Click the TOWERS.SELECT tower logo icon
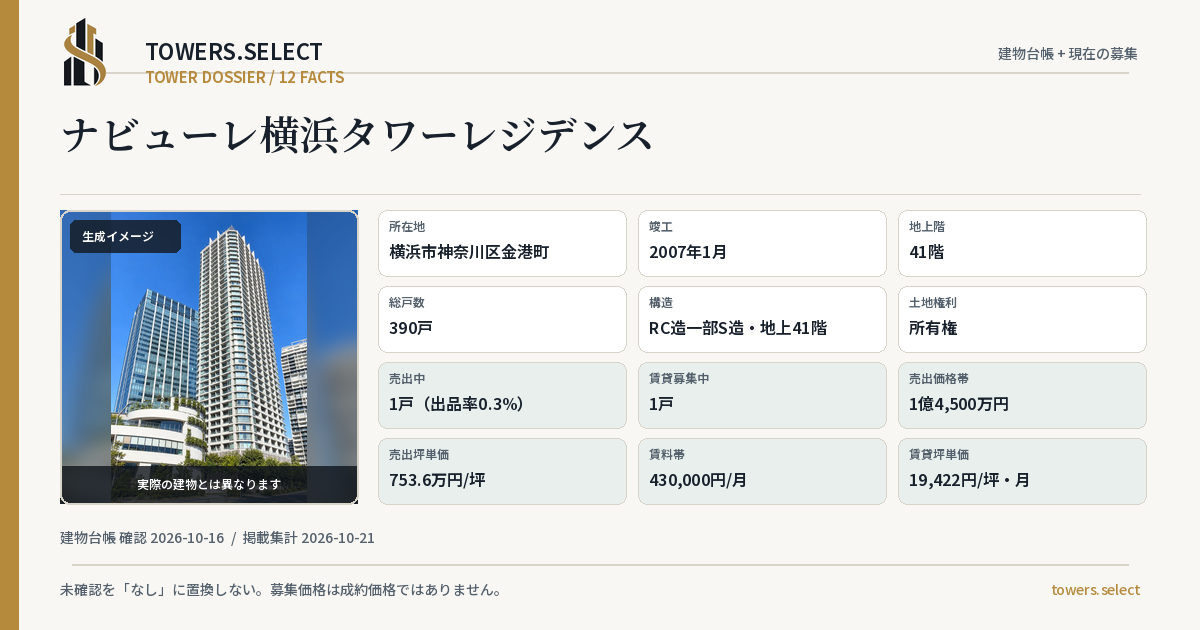1200x630 pixels. point(85,52)
